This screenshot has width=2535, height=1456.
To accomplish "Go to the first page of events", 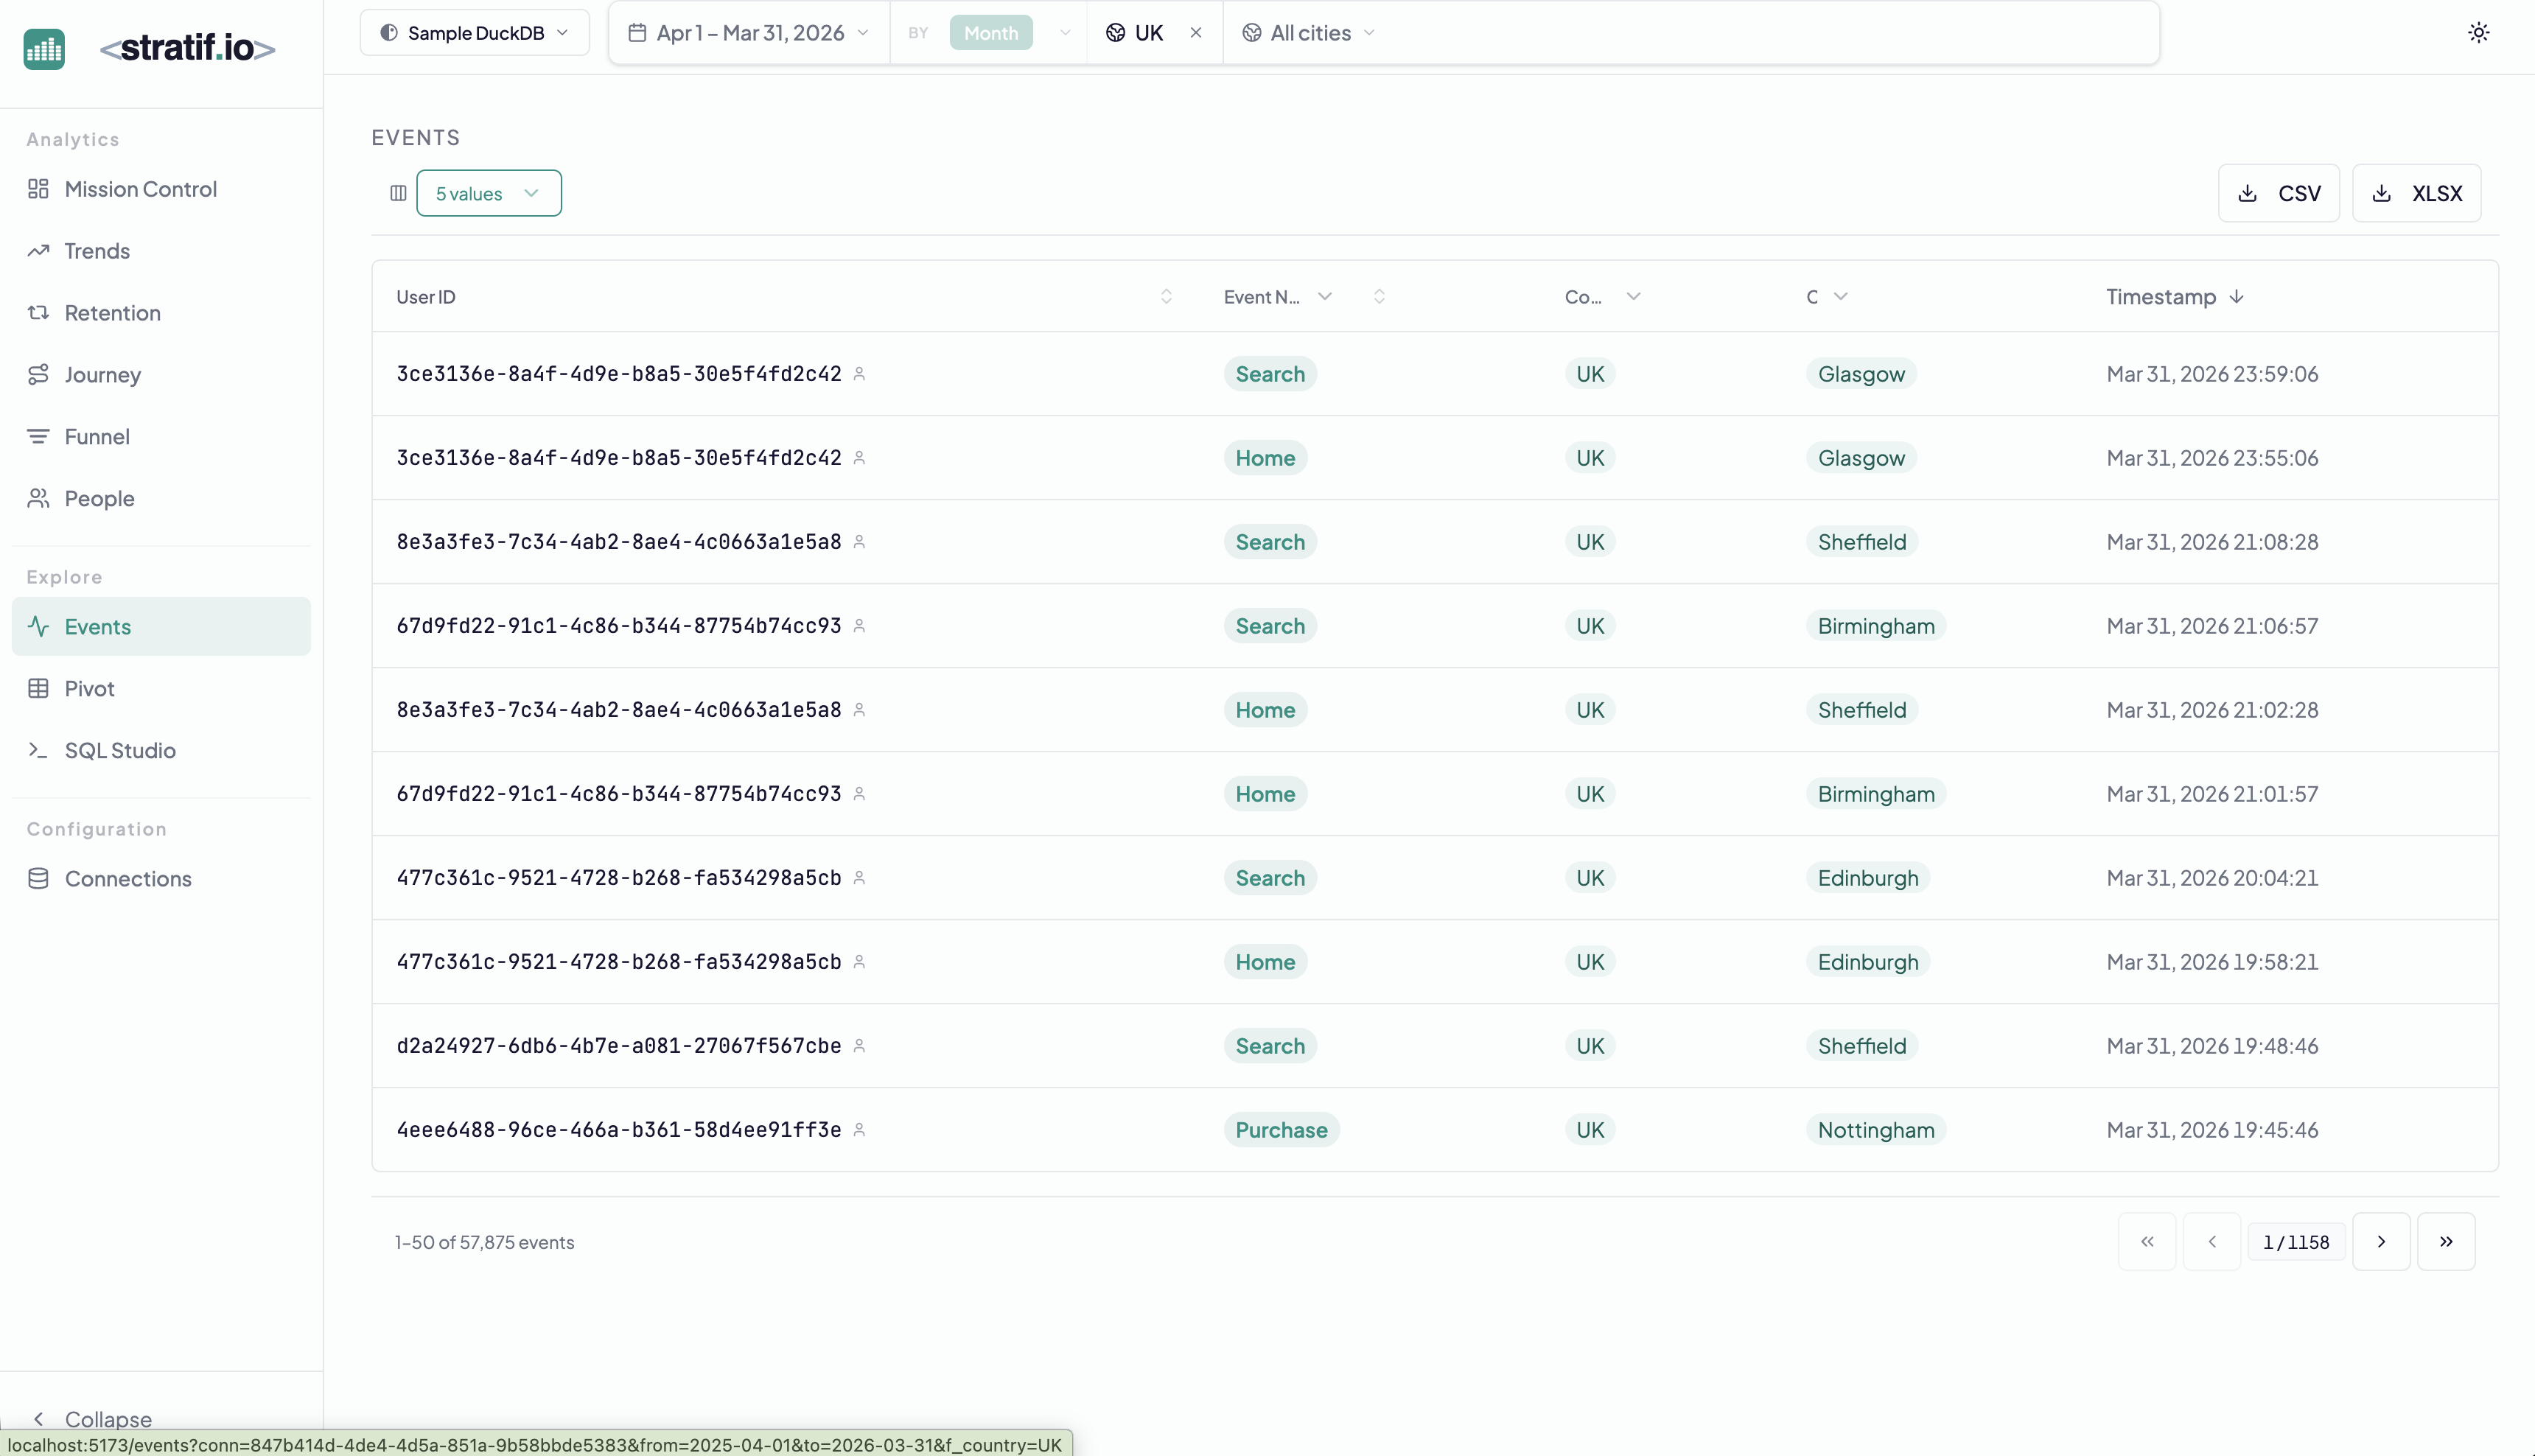I will point(2147,1242).
